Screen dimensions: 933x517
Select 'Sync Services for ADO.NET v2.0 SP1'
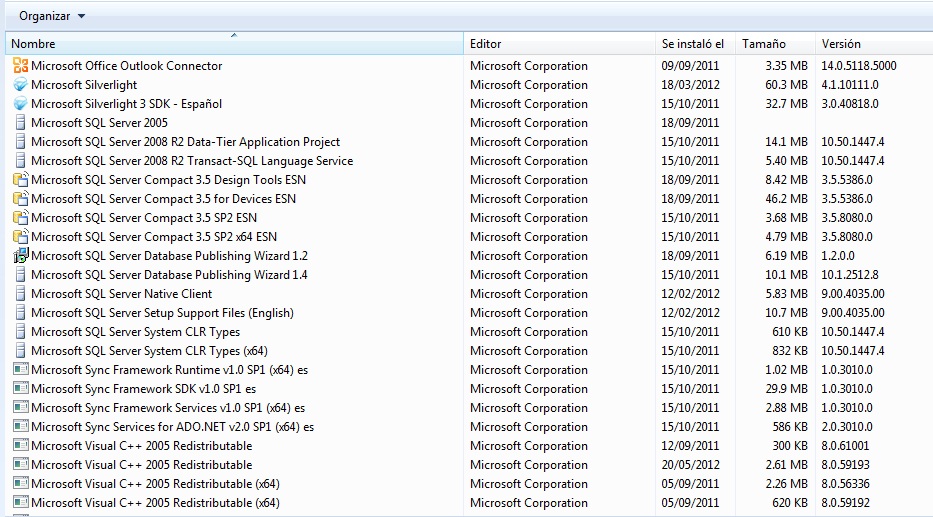[x=173, y=427]
